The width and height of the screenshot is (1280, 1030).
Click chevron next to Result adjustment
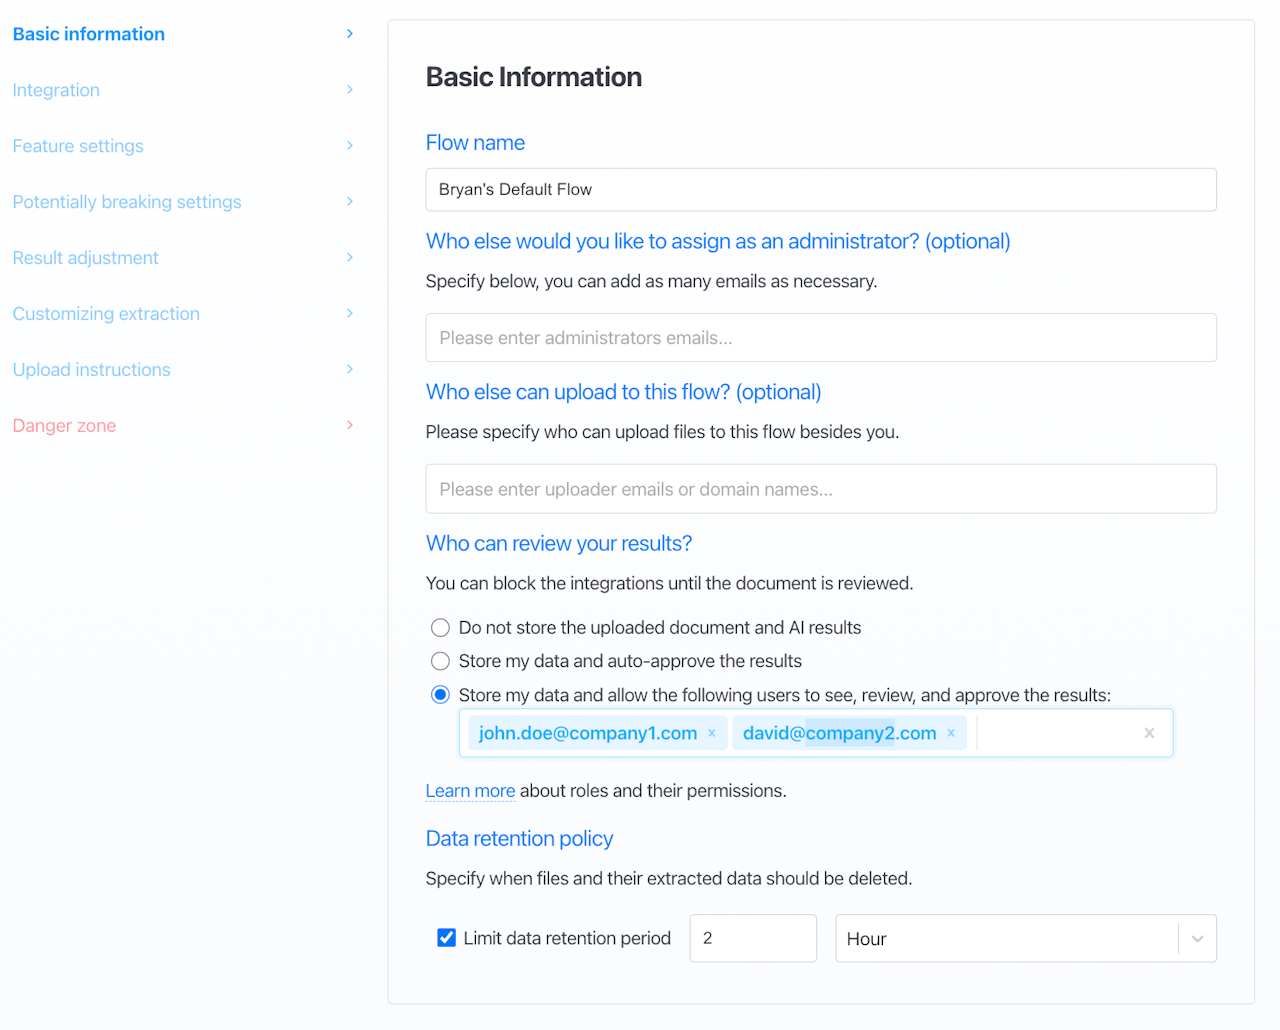[350, 258]
